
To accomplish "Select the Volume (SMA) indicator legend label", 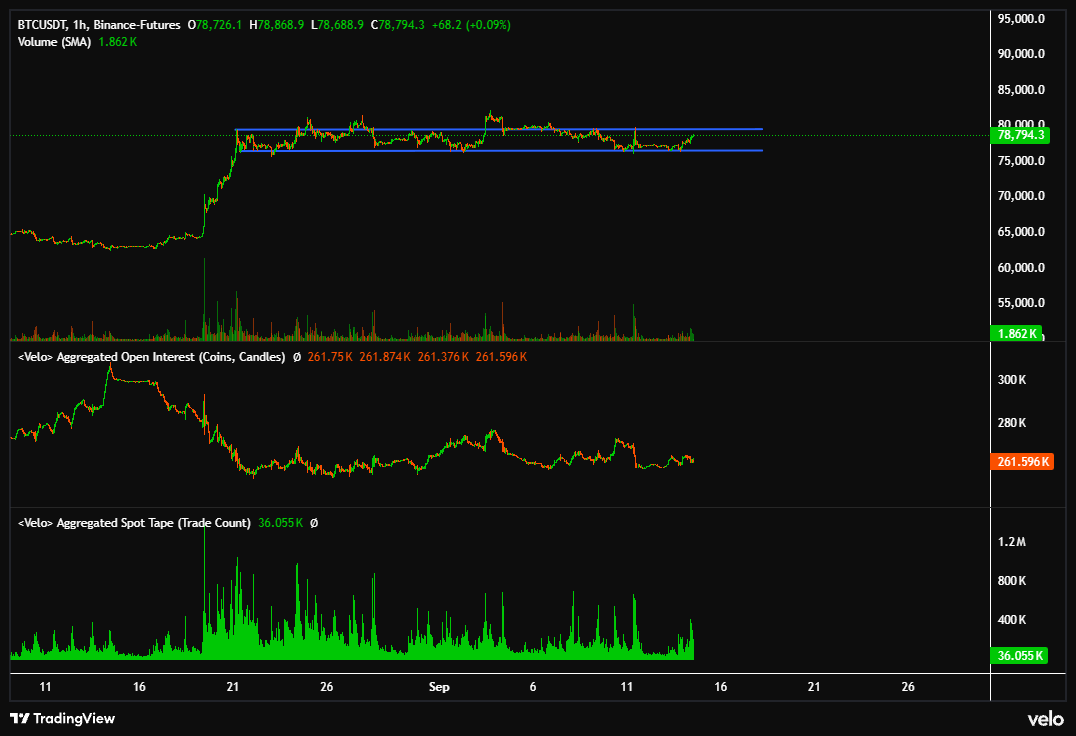I will pos(54,42).
